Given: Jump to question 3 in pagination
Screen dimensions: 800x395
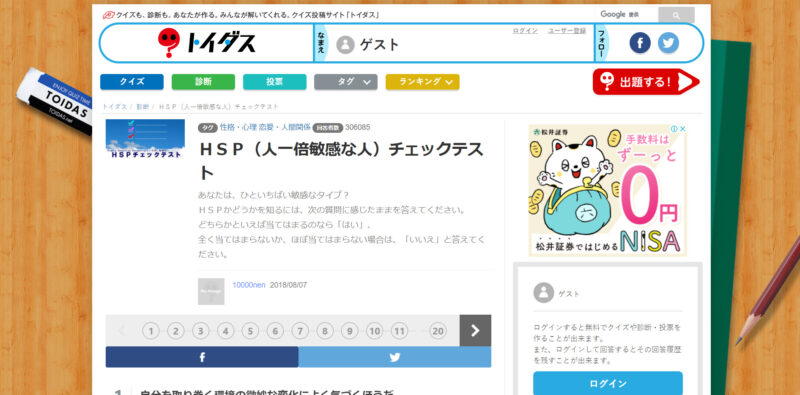Looking at the screenshot, I should [201, 331].
